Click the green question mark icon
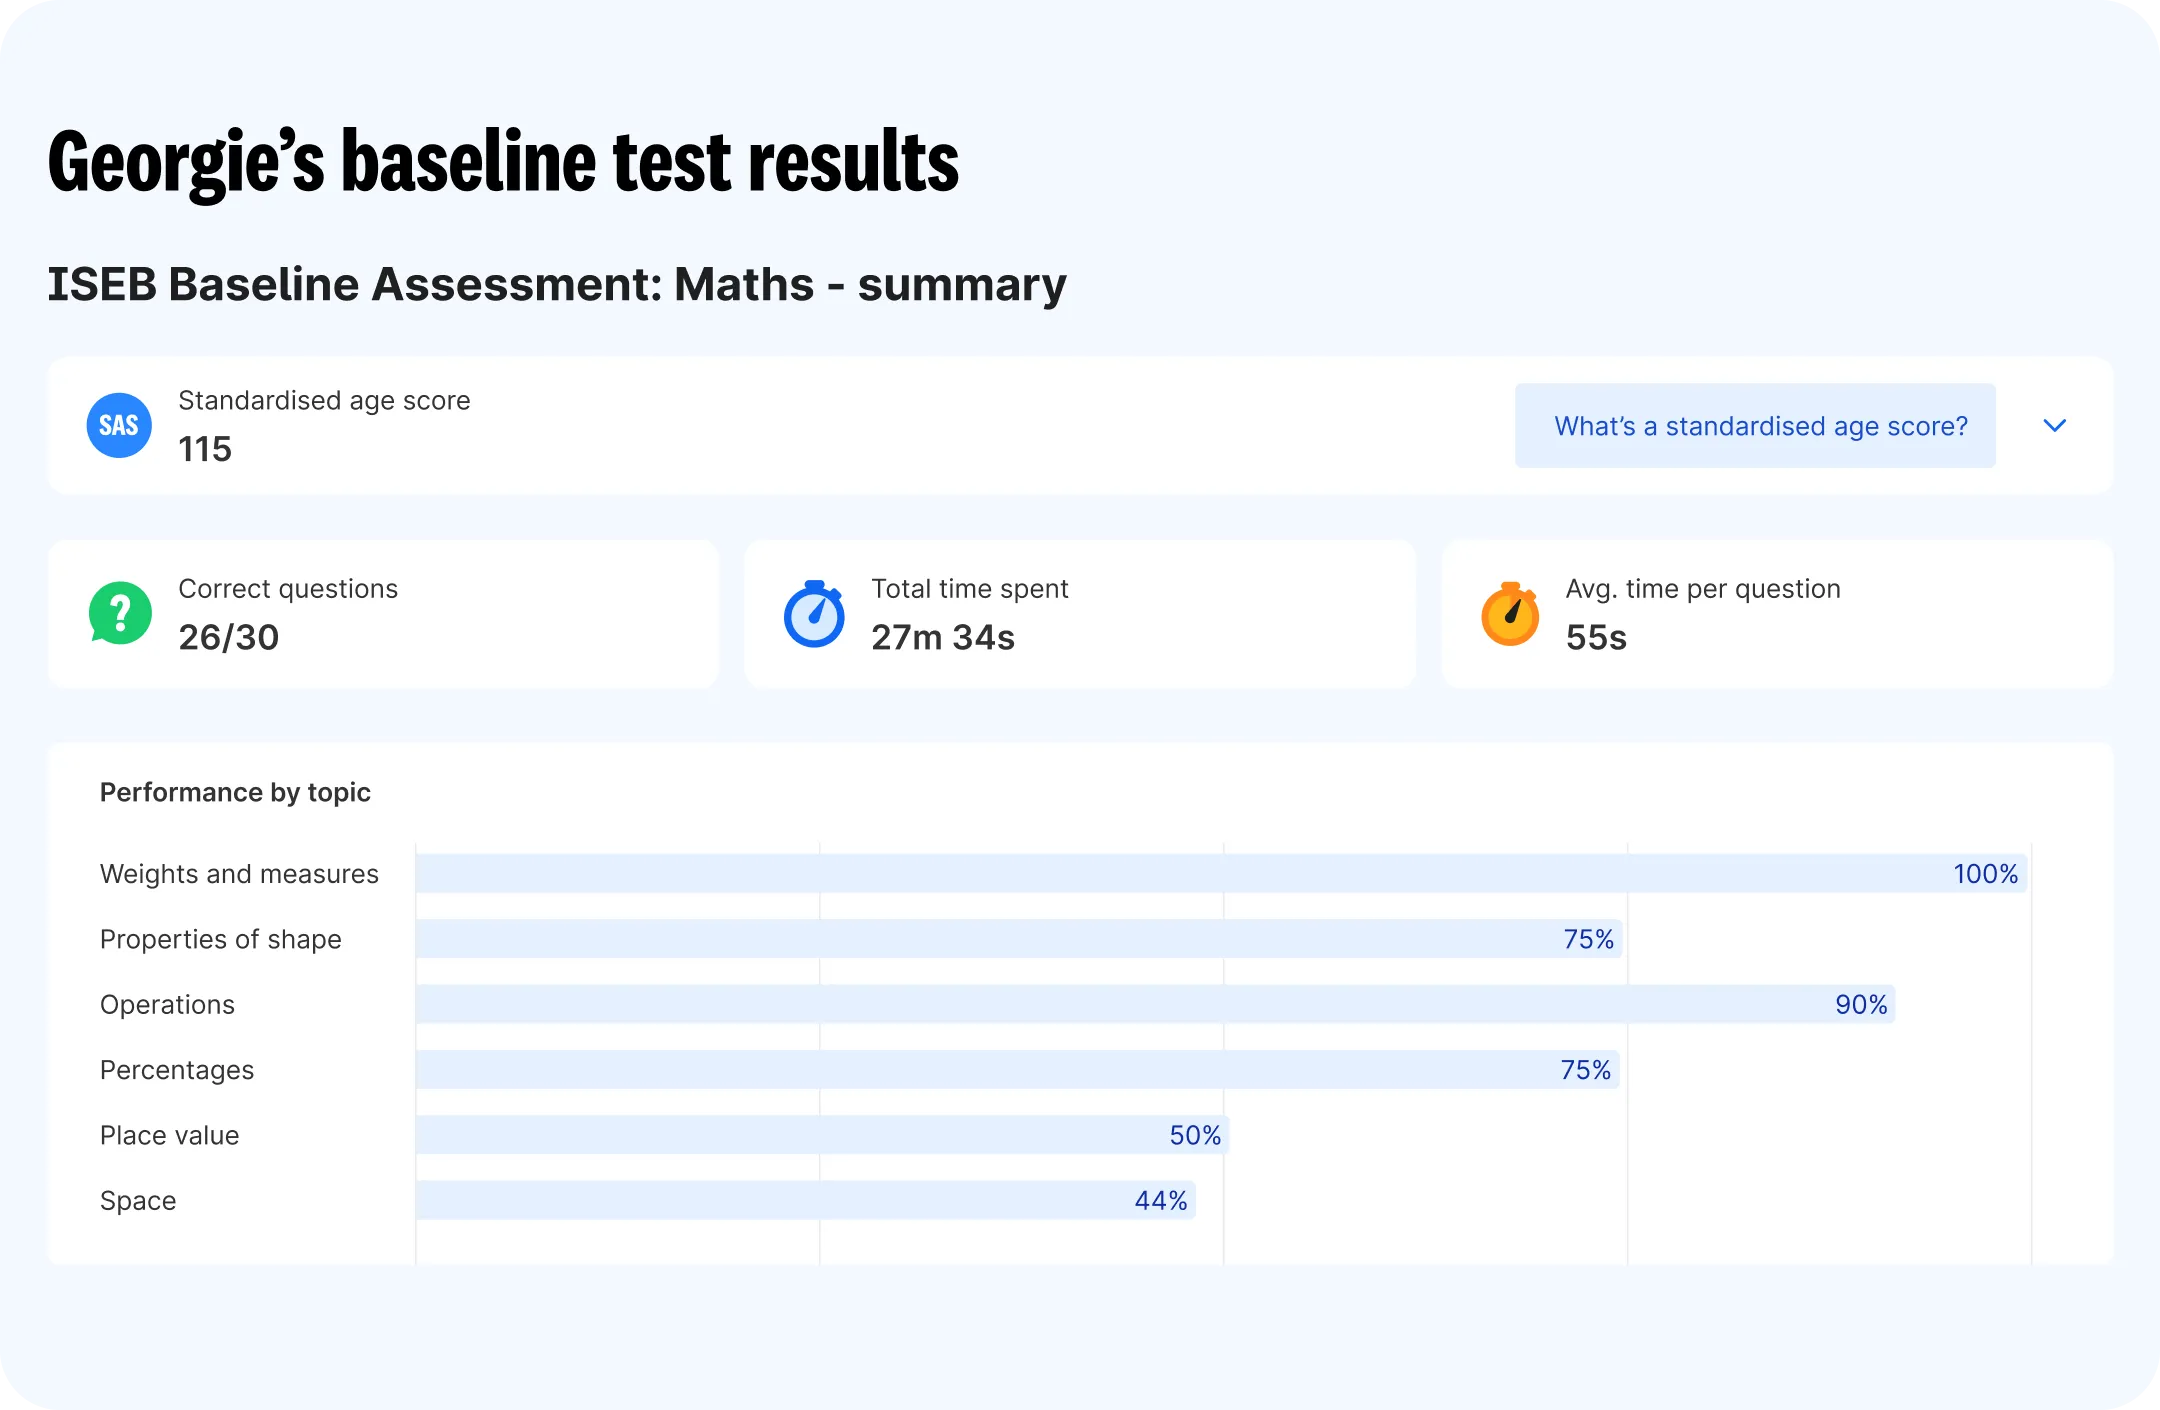This screenshot has height=1410, width=2160. click(120, 613)
